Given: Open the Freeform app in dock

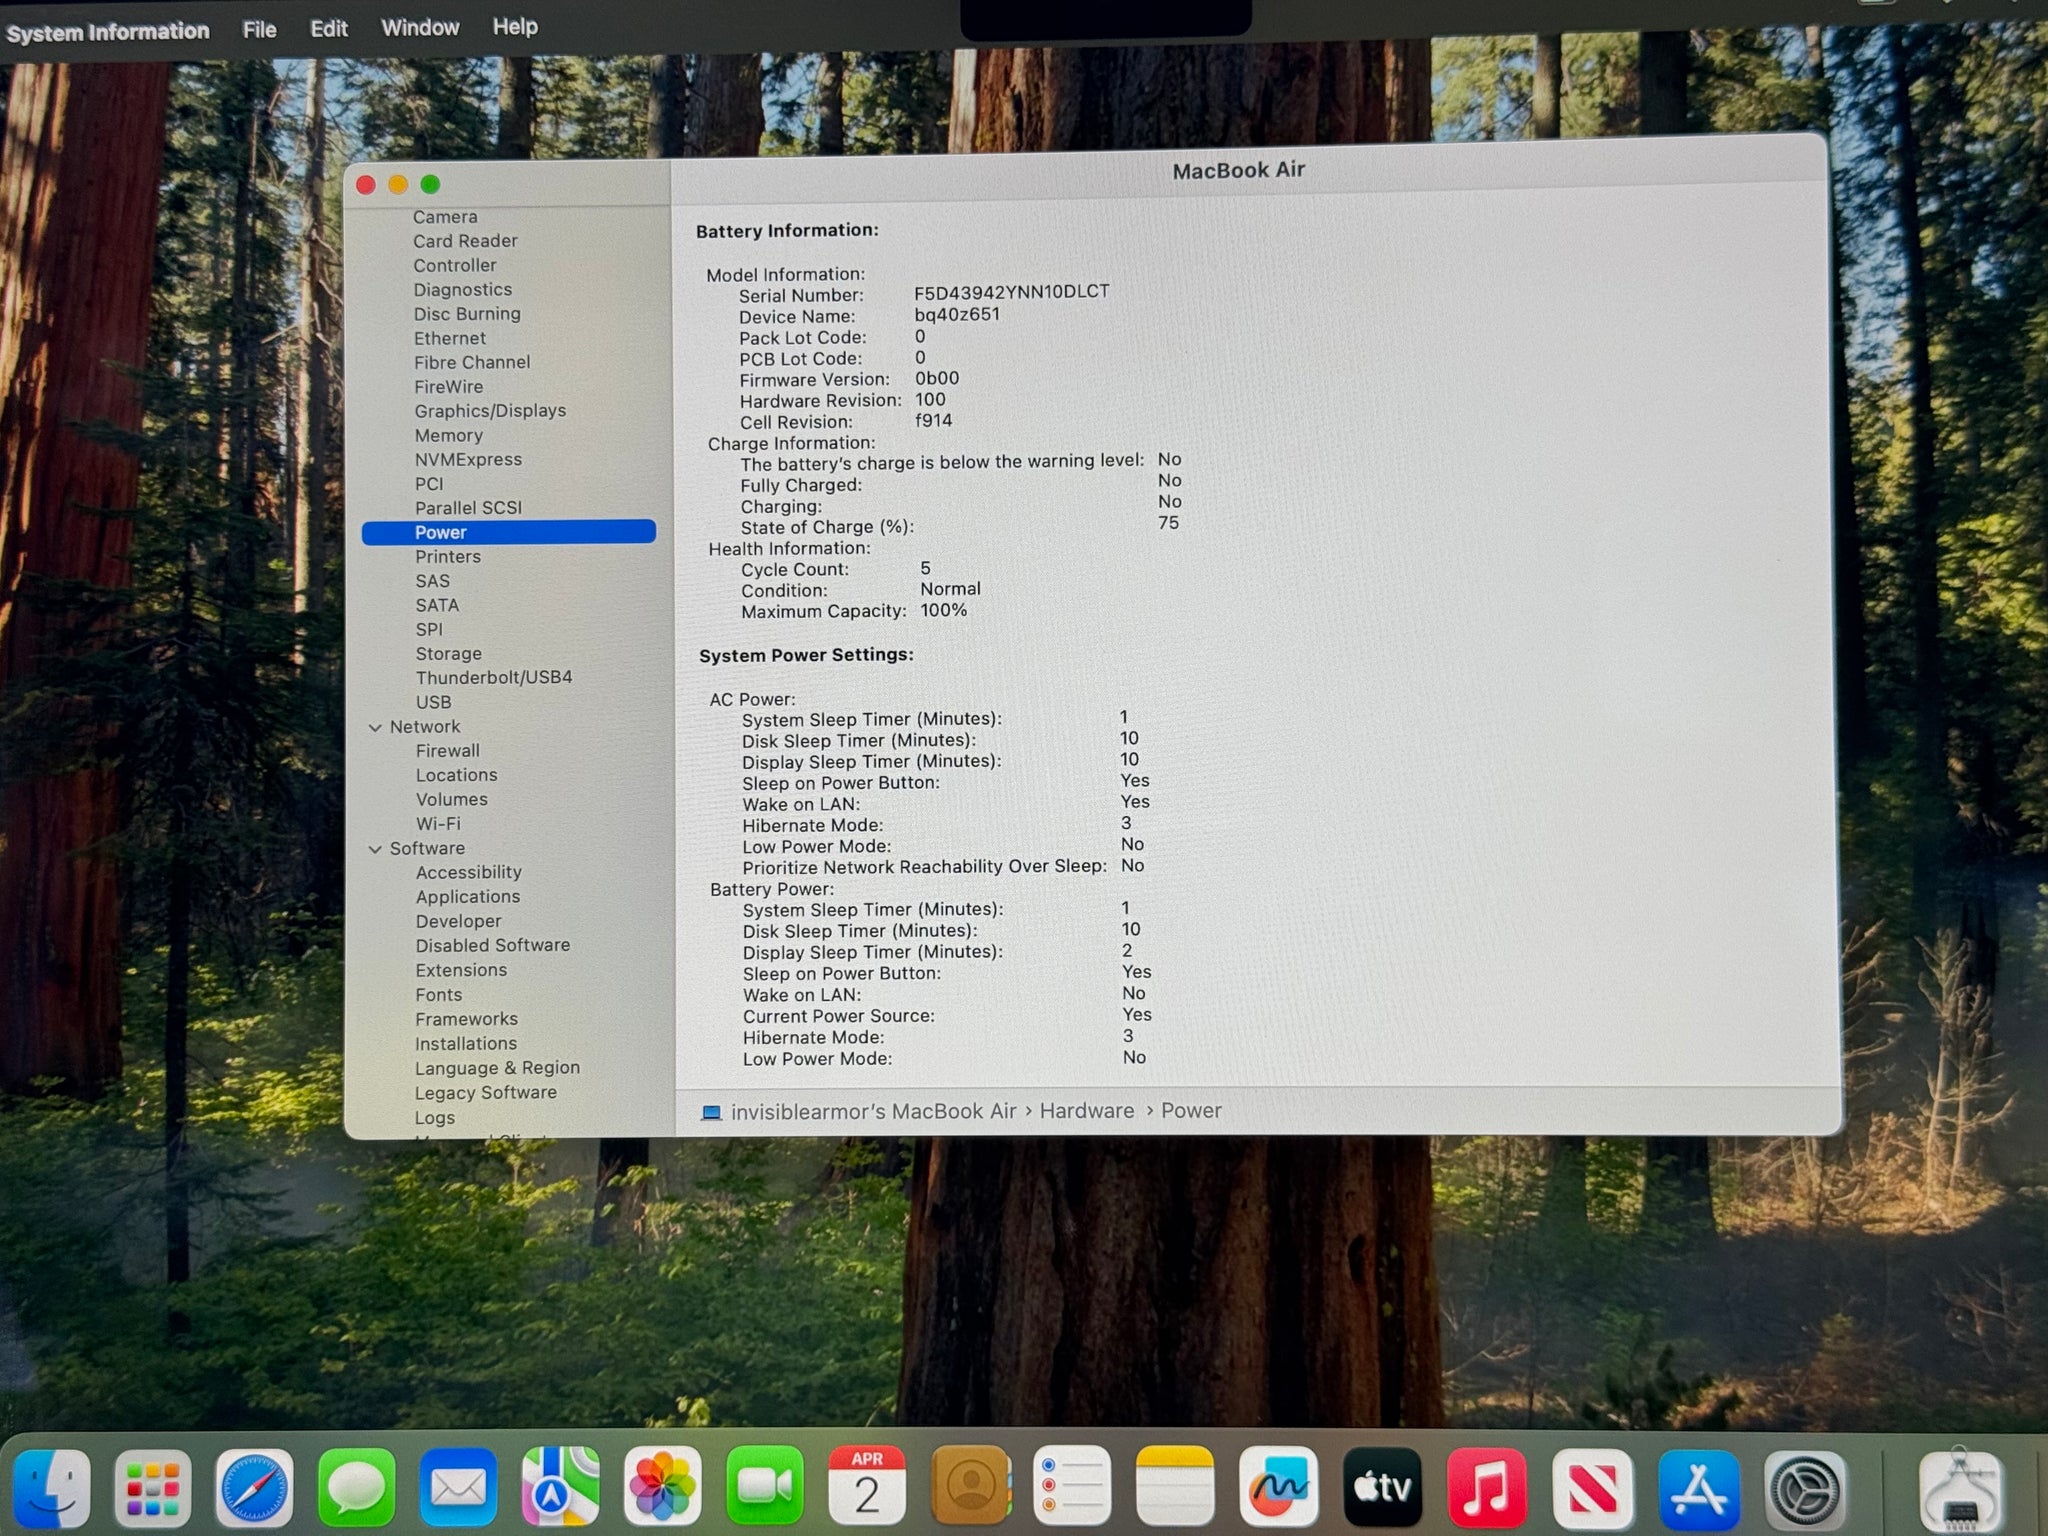Looking at the screenshot, I should coord(1278,1488).
